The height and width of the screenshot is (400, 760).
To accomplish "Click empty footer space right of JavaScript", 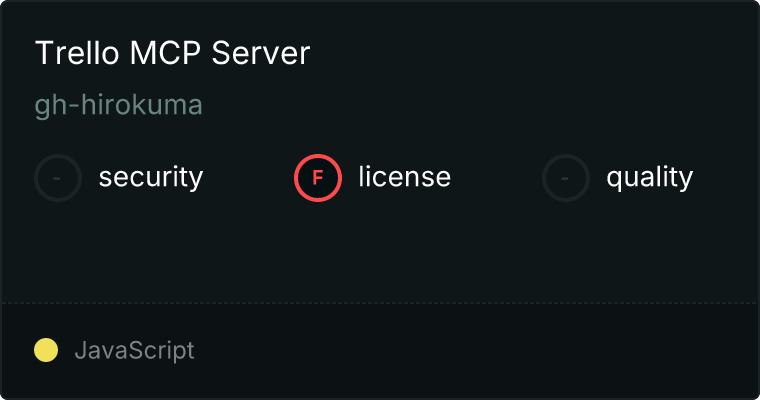I will (x=480, y=350).
